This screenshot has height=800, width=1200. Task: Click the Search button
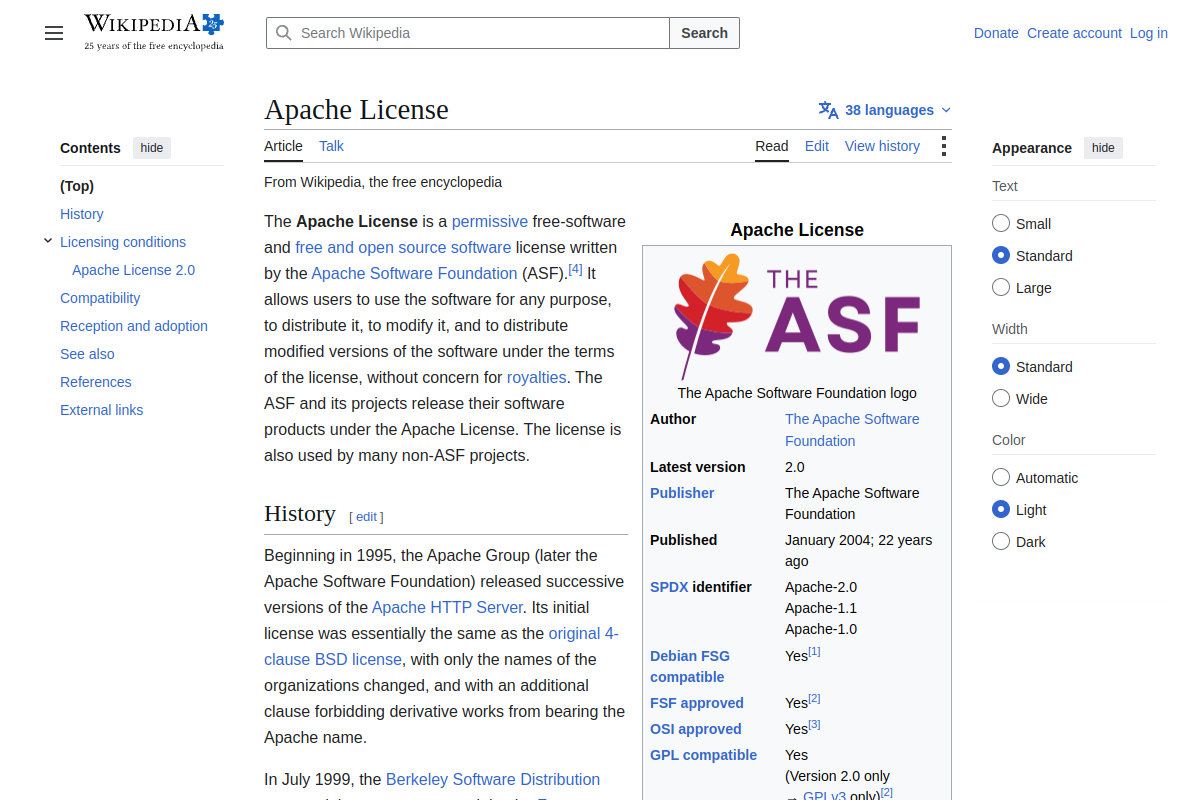[x=704, y=33]
